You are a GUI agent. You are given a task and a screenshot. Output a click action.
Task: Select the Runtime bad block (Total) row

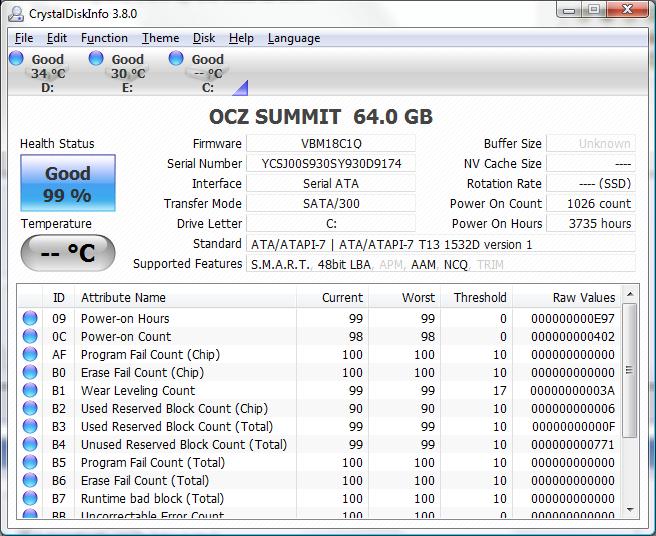320,498
